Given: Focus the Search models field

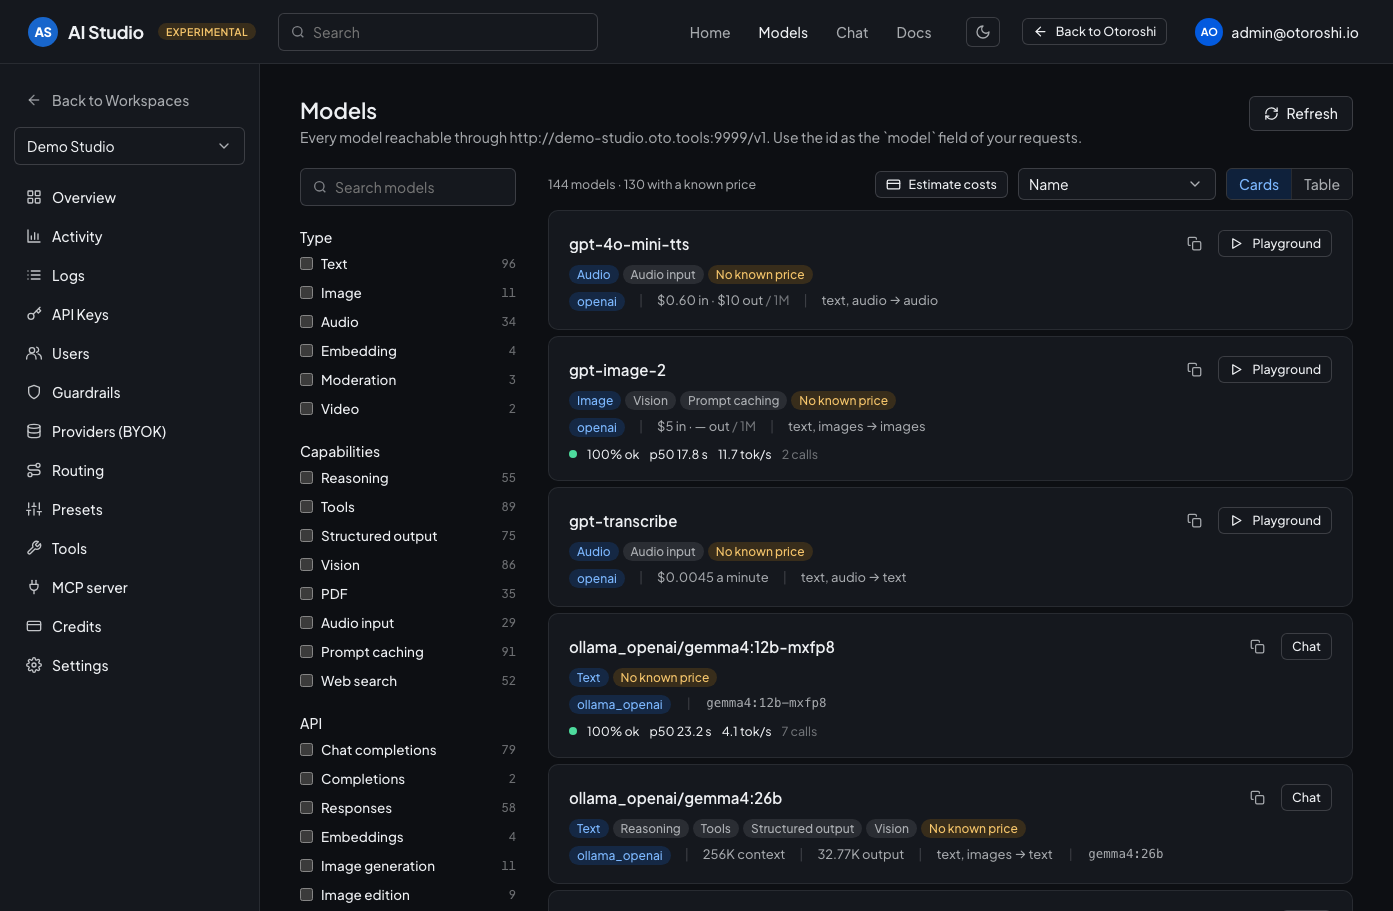Looking at the screenshot, I should (408, 187).
